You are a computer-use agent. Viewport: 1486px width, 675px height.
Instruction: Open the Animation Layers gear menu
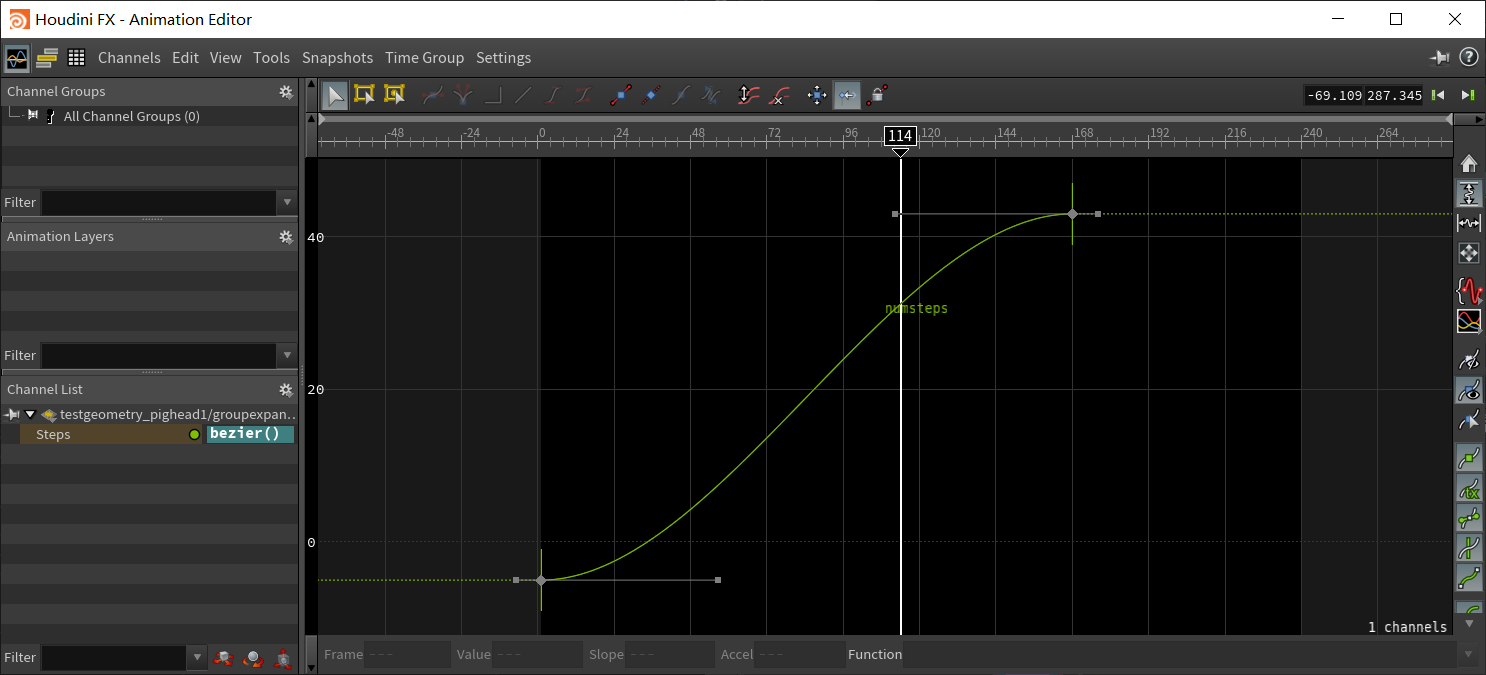click(286, 237)
